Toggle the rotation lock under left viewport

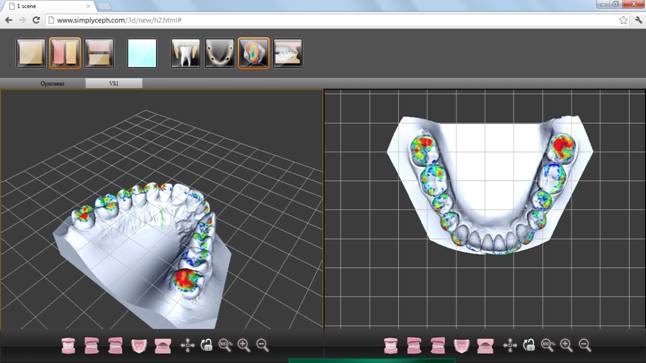pyautogui.click(x=206, y=345)
